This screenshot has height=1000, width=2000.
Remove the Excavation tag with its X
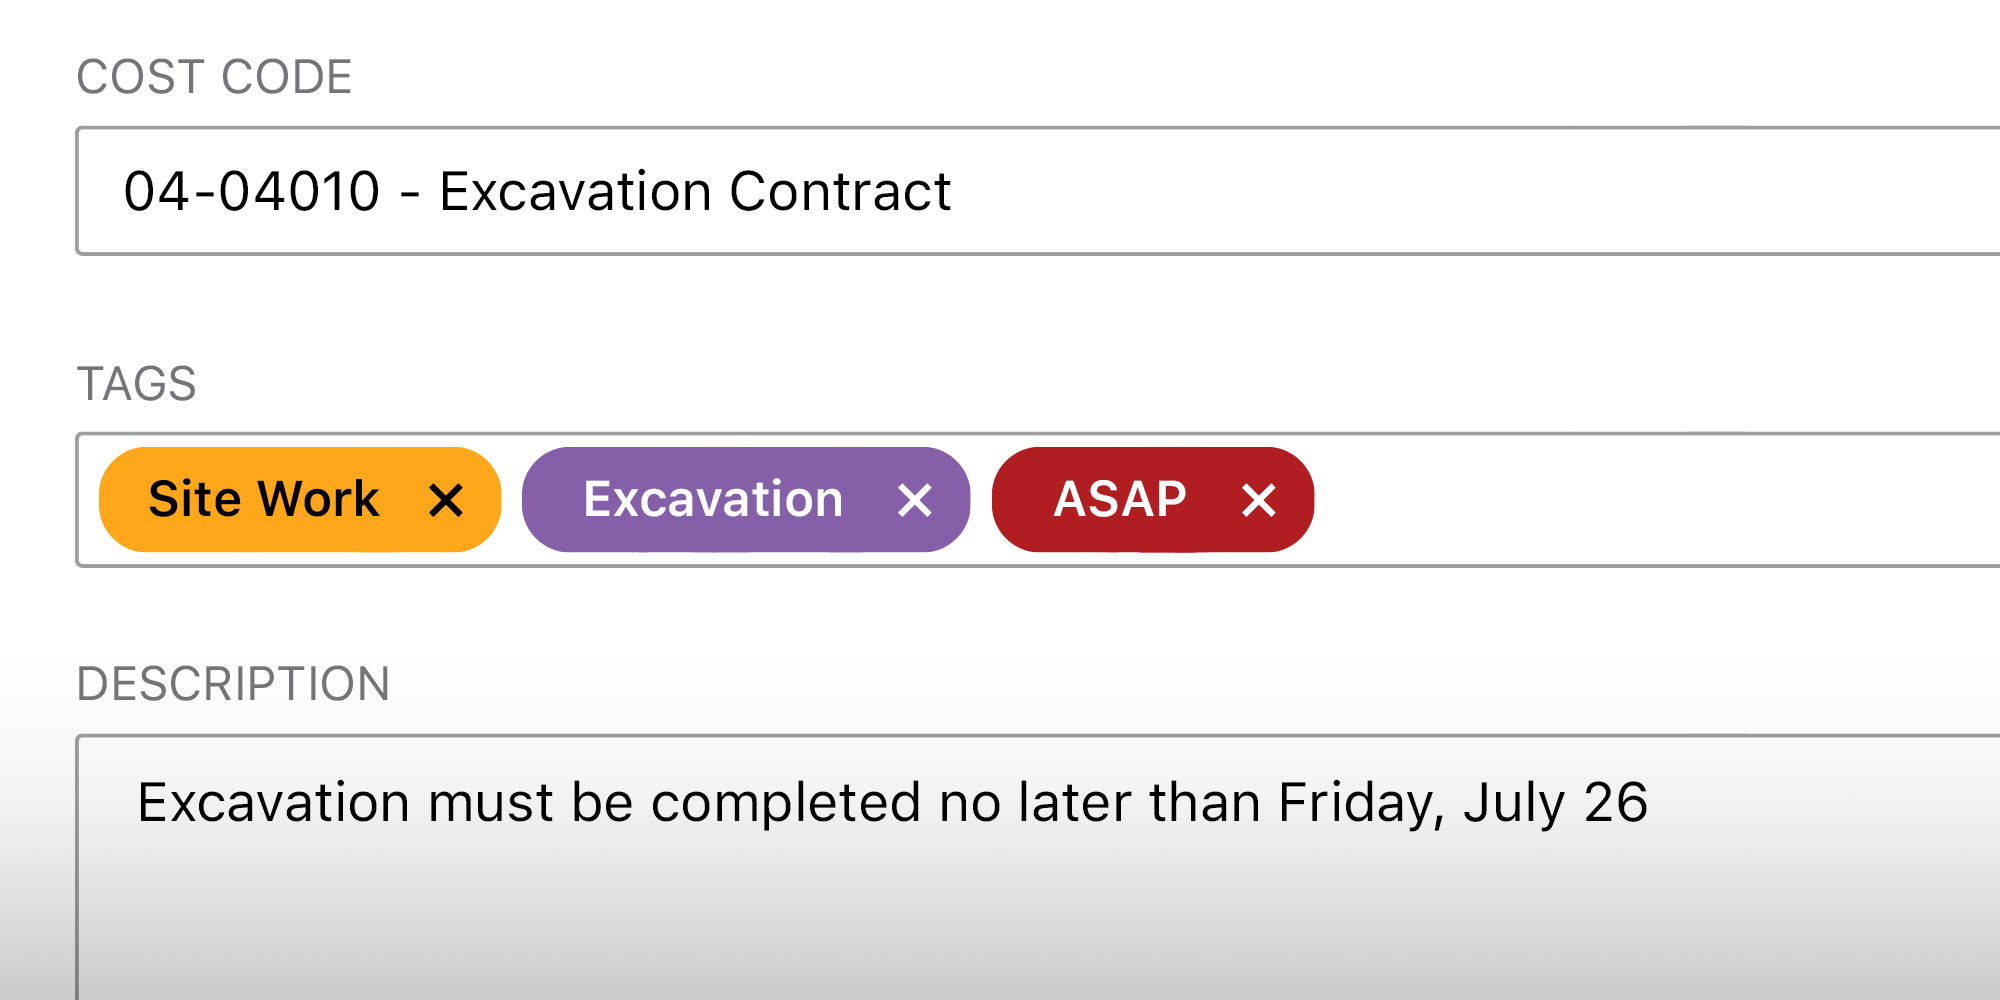click(915, 500)
